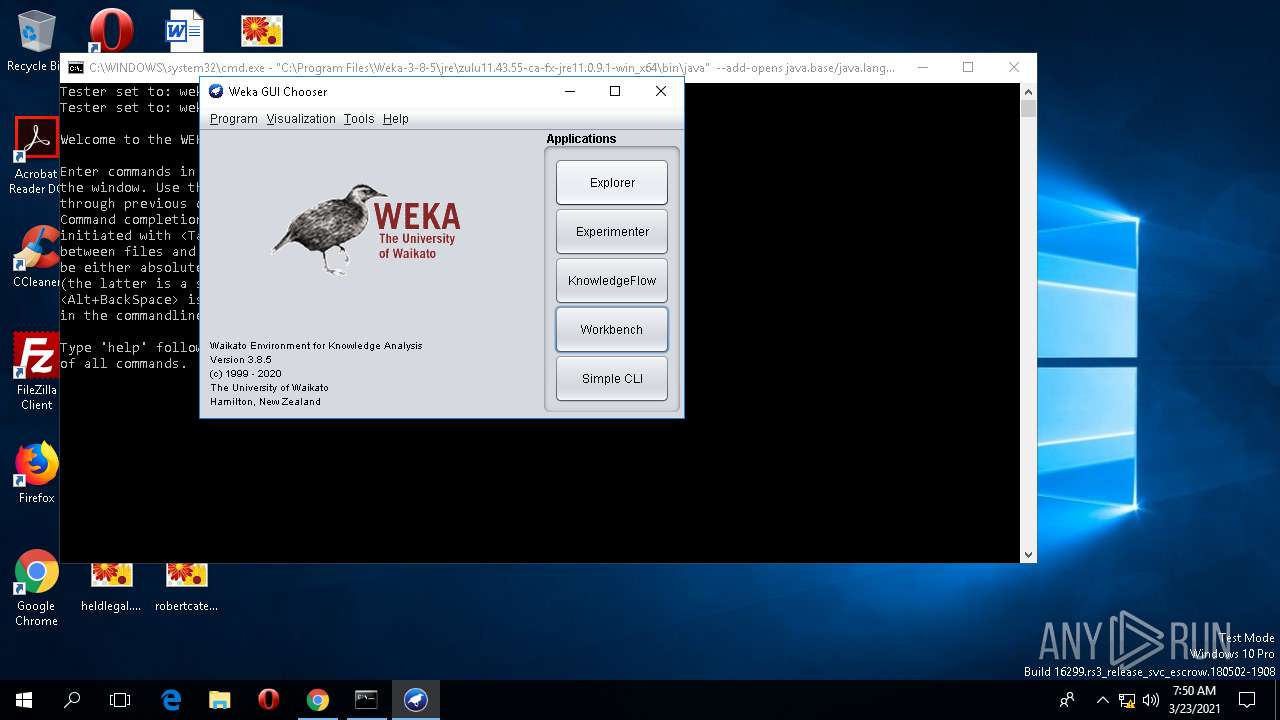This screenshot has height=720, width=1280.
Task: Select the Firefox desktop shortcut
Action: pos(36,473)
